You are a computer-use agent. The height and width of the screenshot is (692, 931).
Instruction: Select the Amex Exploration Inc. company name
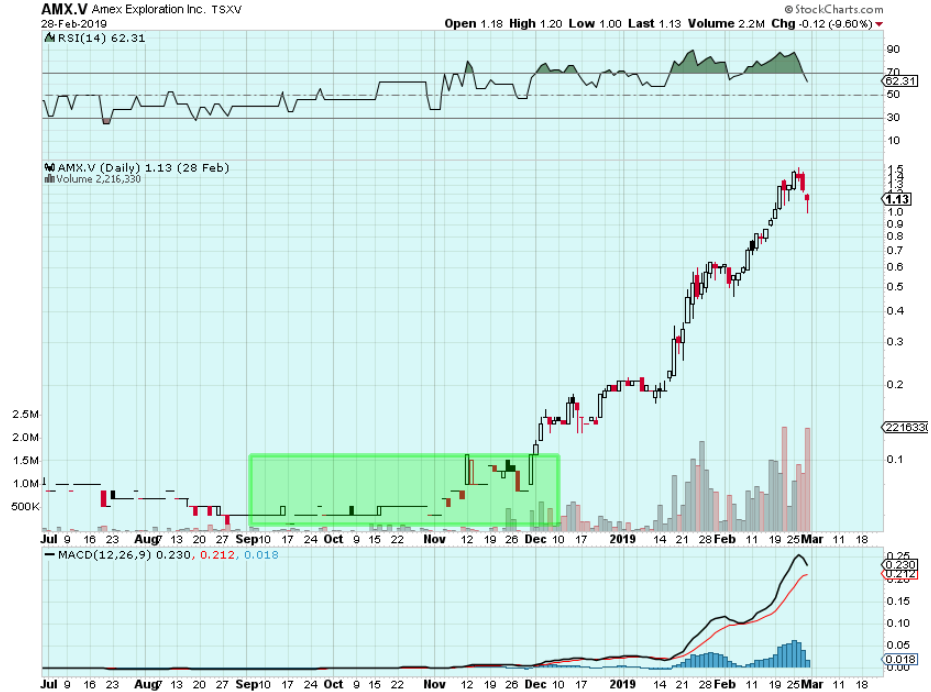coord(148,10)
